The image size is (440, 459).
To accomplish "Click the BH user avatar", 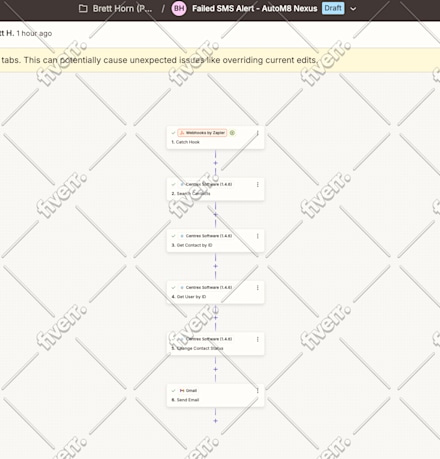I will tap(179, 8).
